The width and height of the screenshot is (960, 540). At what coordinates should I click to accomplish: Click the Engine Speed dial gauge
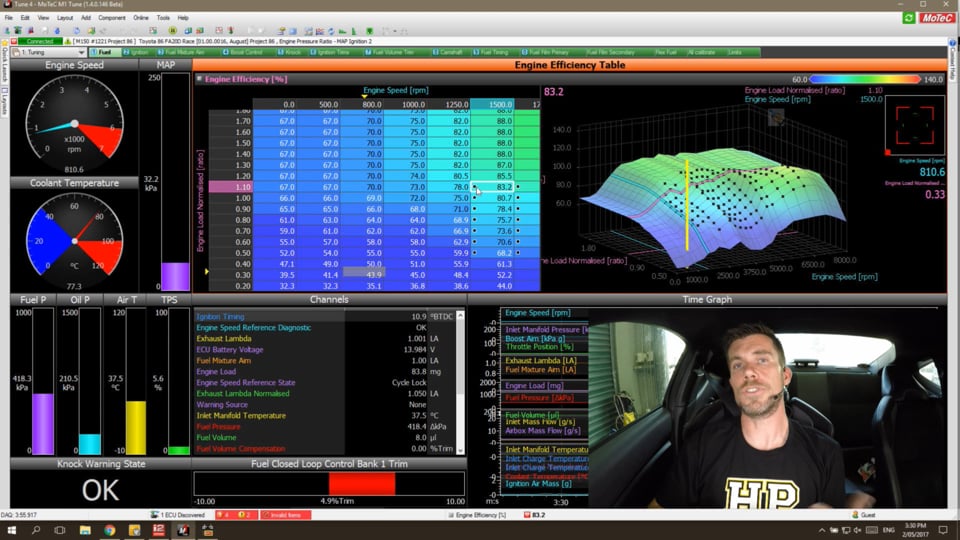coord(74,123)
